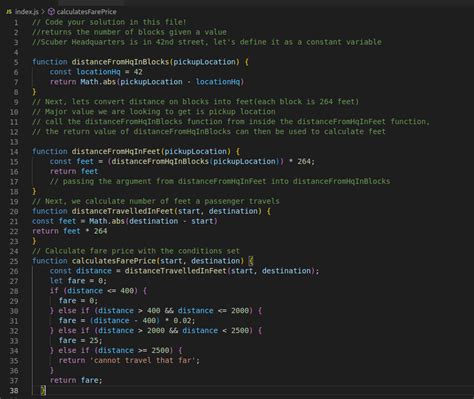Click "const distance" declaration on line 26

click(81, 271)
